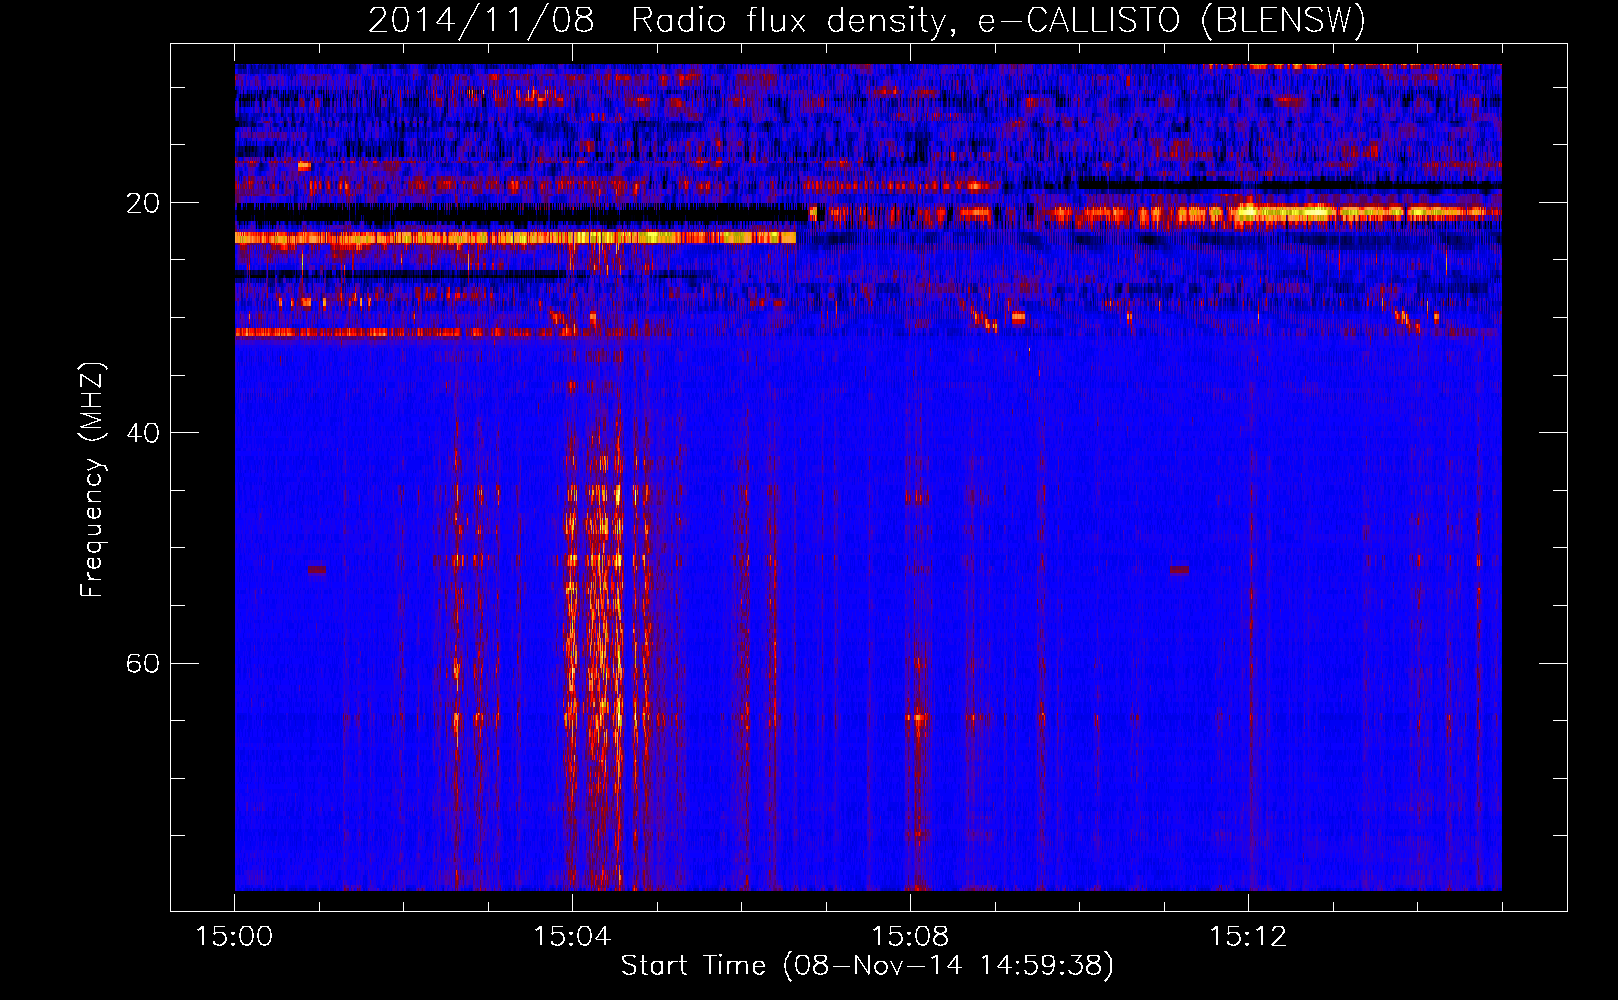Click the '15:12' time tick label
1618x1000 pixels.
click(1248, 937)
